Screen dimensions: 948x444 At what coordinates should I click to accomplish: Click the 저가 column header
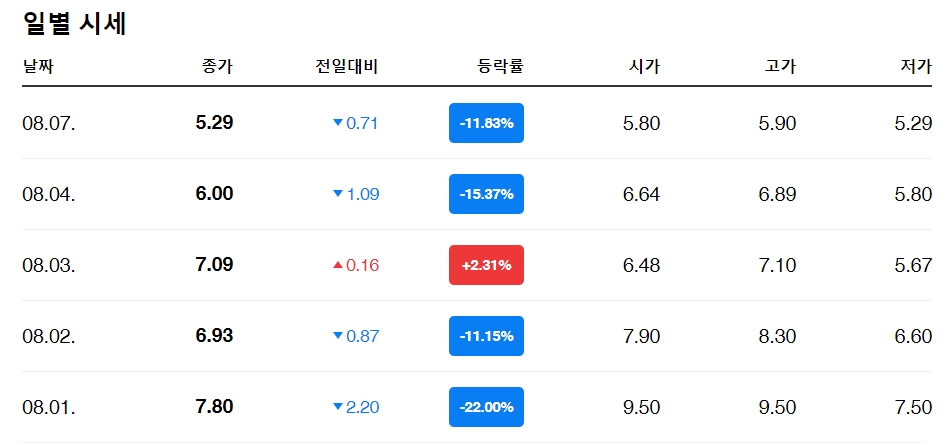click(916, 66)
